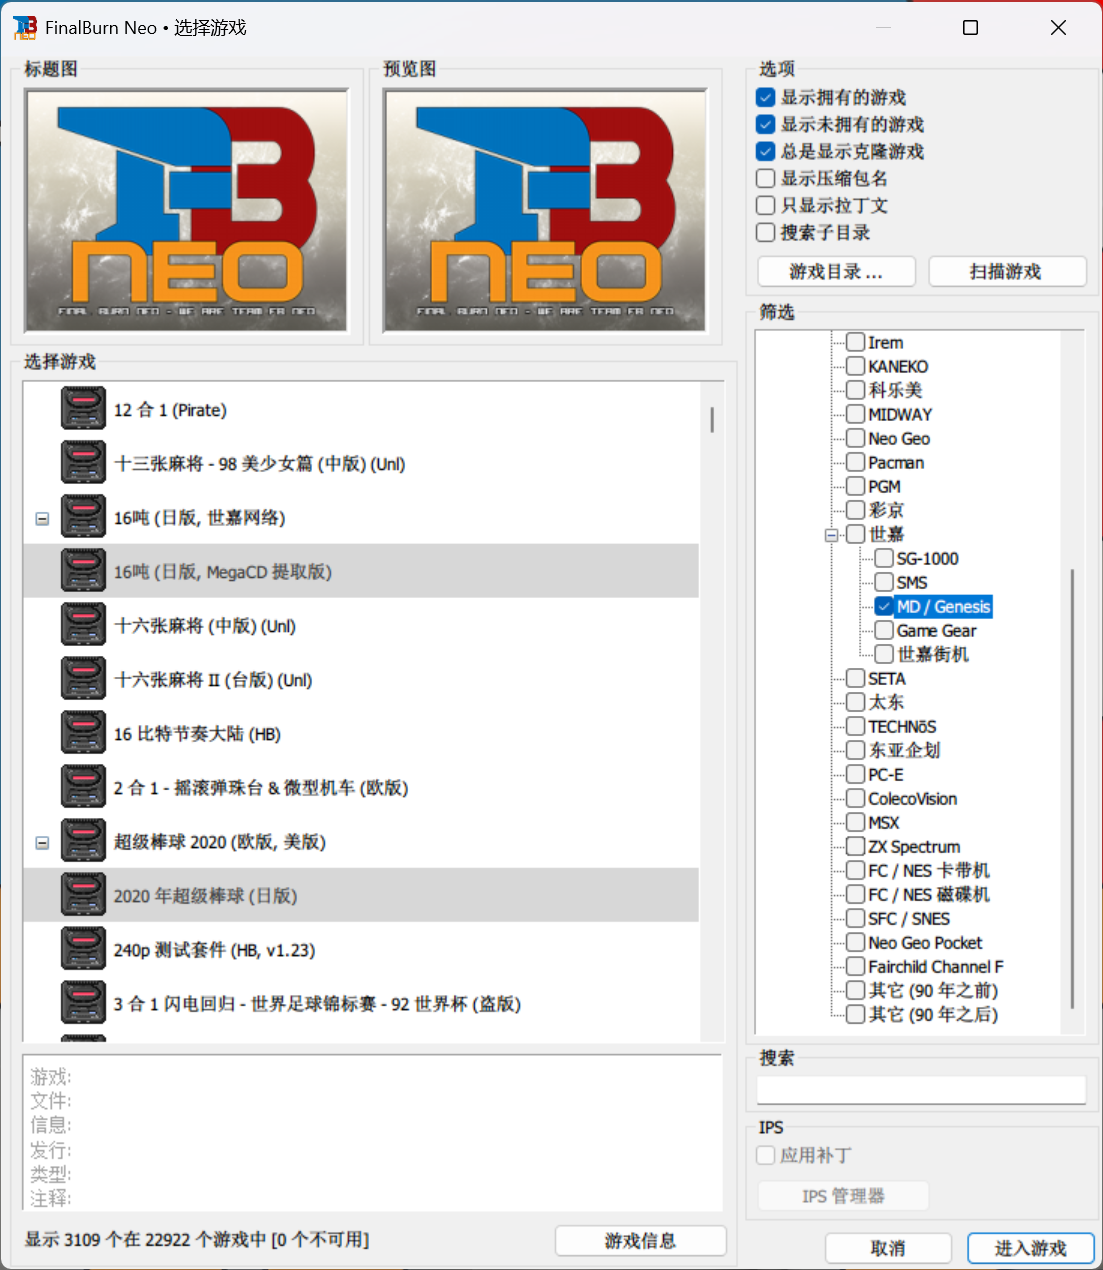This screenshot has height=1270, width=1103.
Task: Collapse the 16吨 (日版, 世嘉网络) game group
Action: (x=42, y=519)
